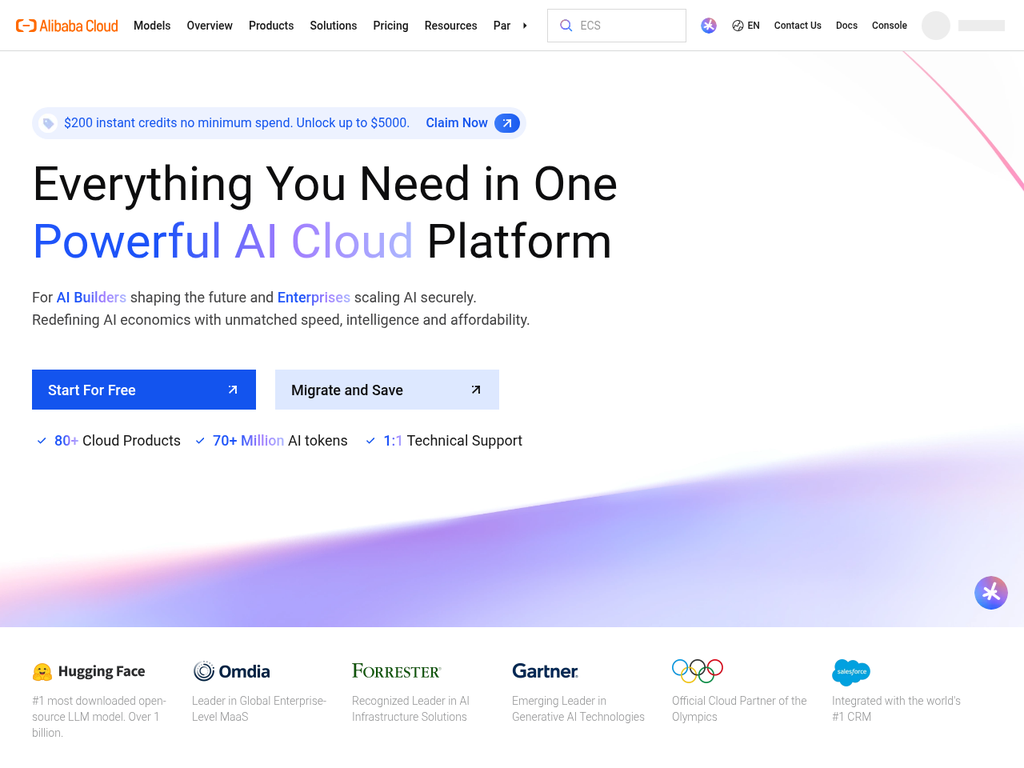Click 'Leader in Global Enterprise-Level MaaS' text
Screen dimensions: 1024x768
pos(259,709)
